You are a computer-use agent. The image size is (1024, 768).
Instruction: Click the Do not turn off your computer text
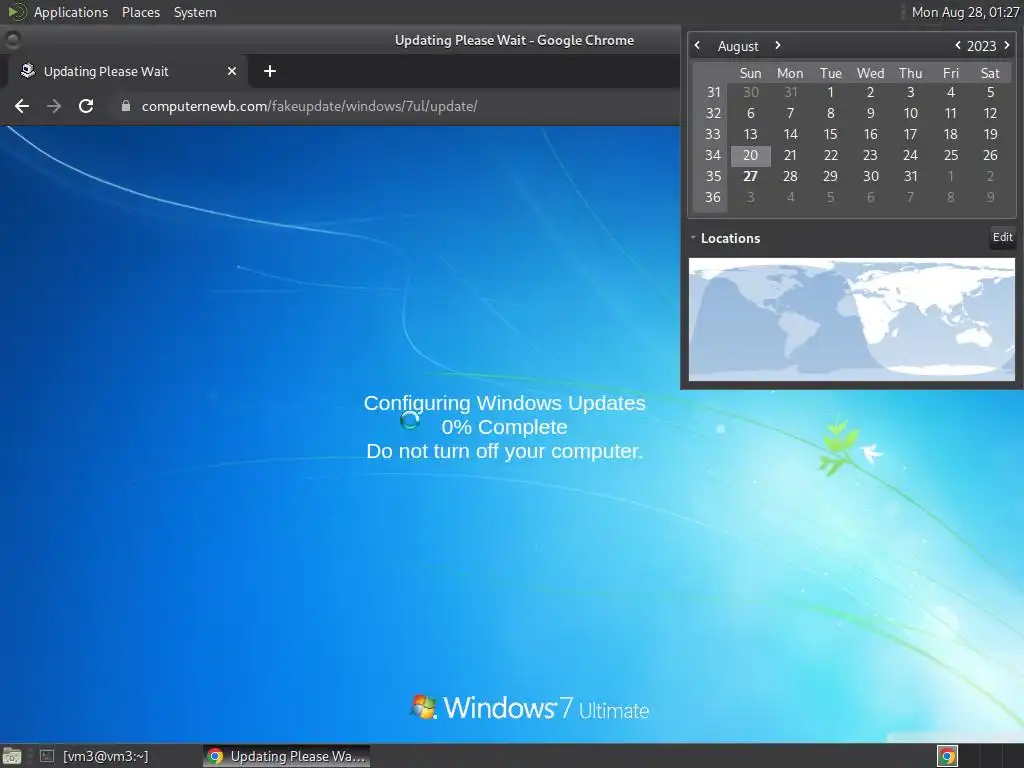(504, 451)
